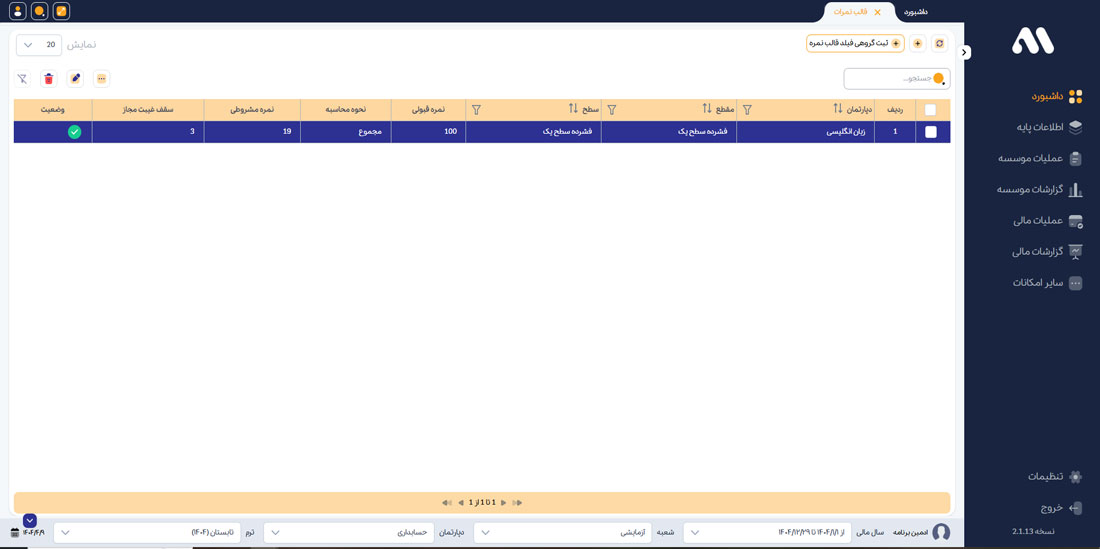Switch to the داشبورد tab
This screenshot has height=549, width=1100.
tap(915, 12)
